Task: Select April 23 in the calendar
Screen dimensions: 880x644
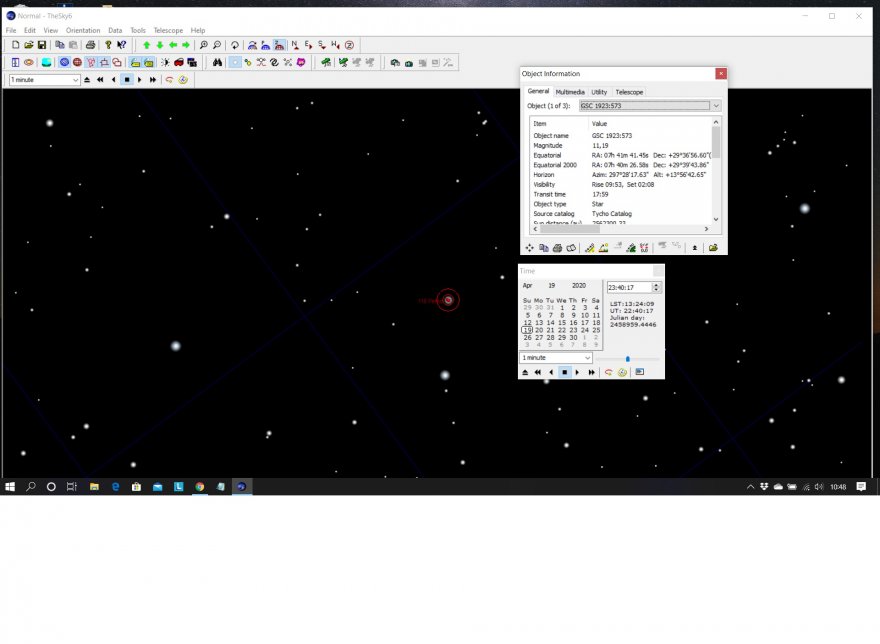Action: (573, 330)
